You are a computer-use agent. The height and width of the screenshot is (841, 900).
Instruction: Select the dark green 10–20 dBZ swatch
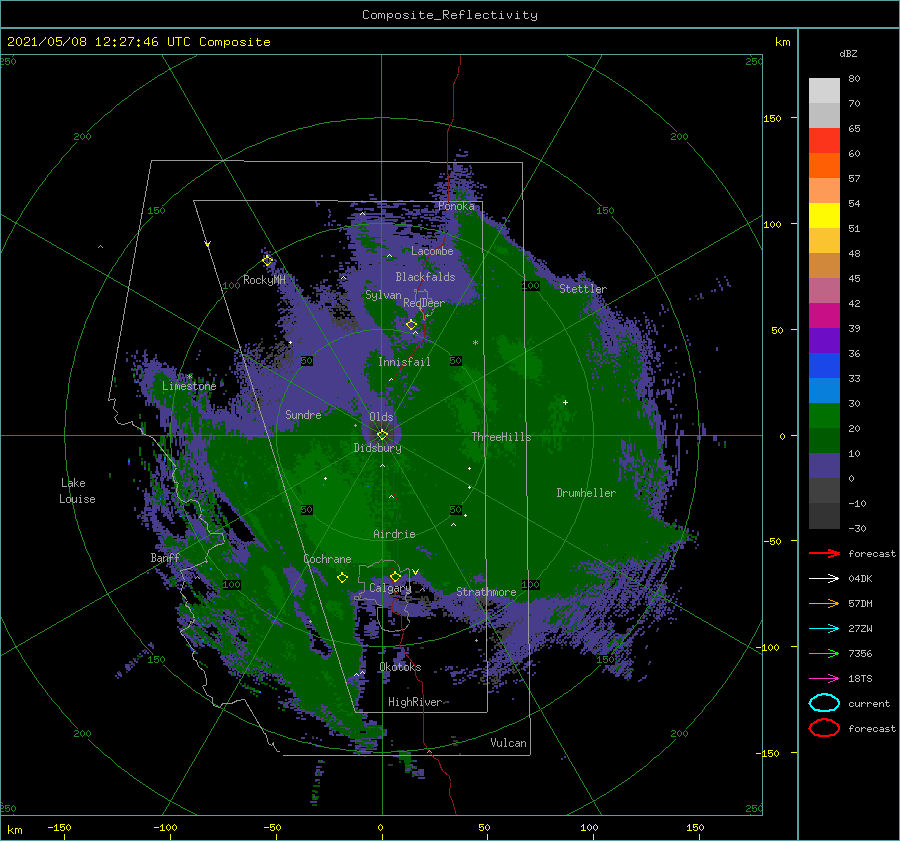pos(824,440)
